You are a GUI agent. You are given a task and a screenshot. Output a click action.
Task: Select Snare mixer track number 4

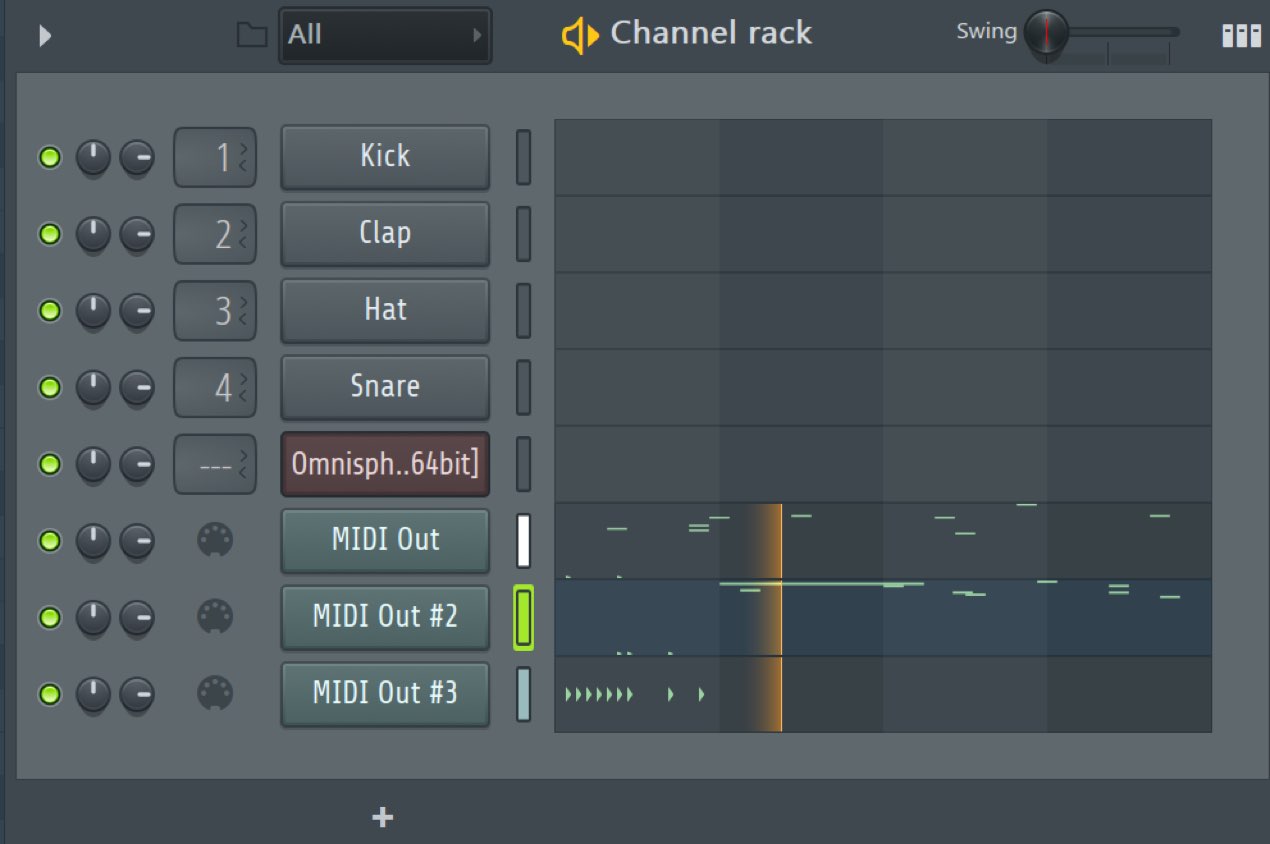tap(215, 387)
